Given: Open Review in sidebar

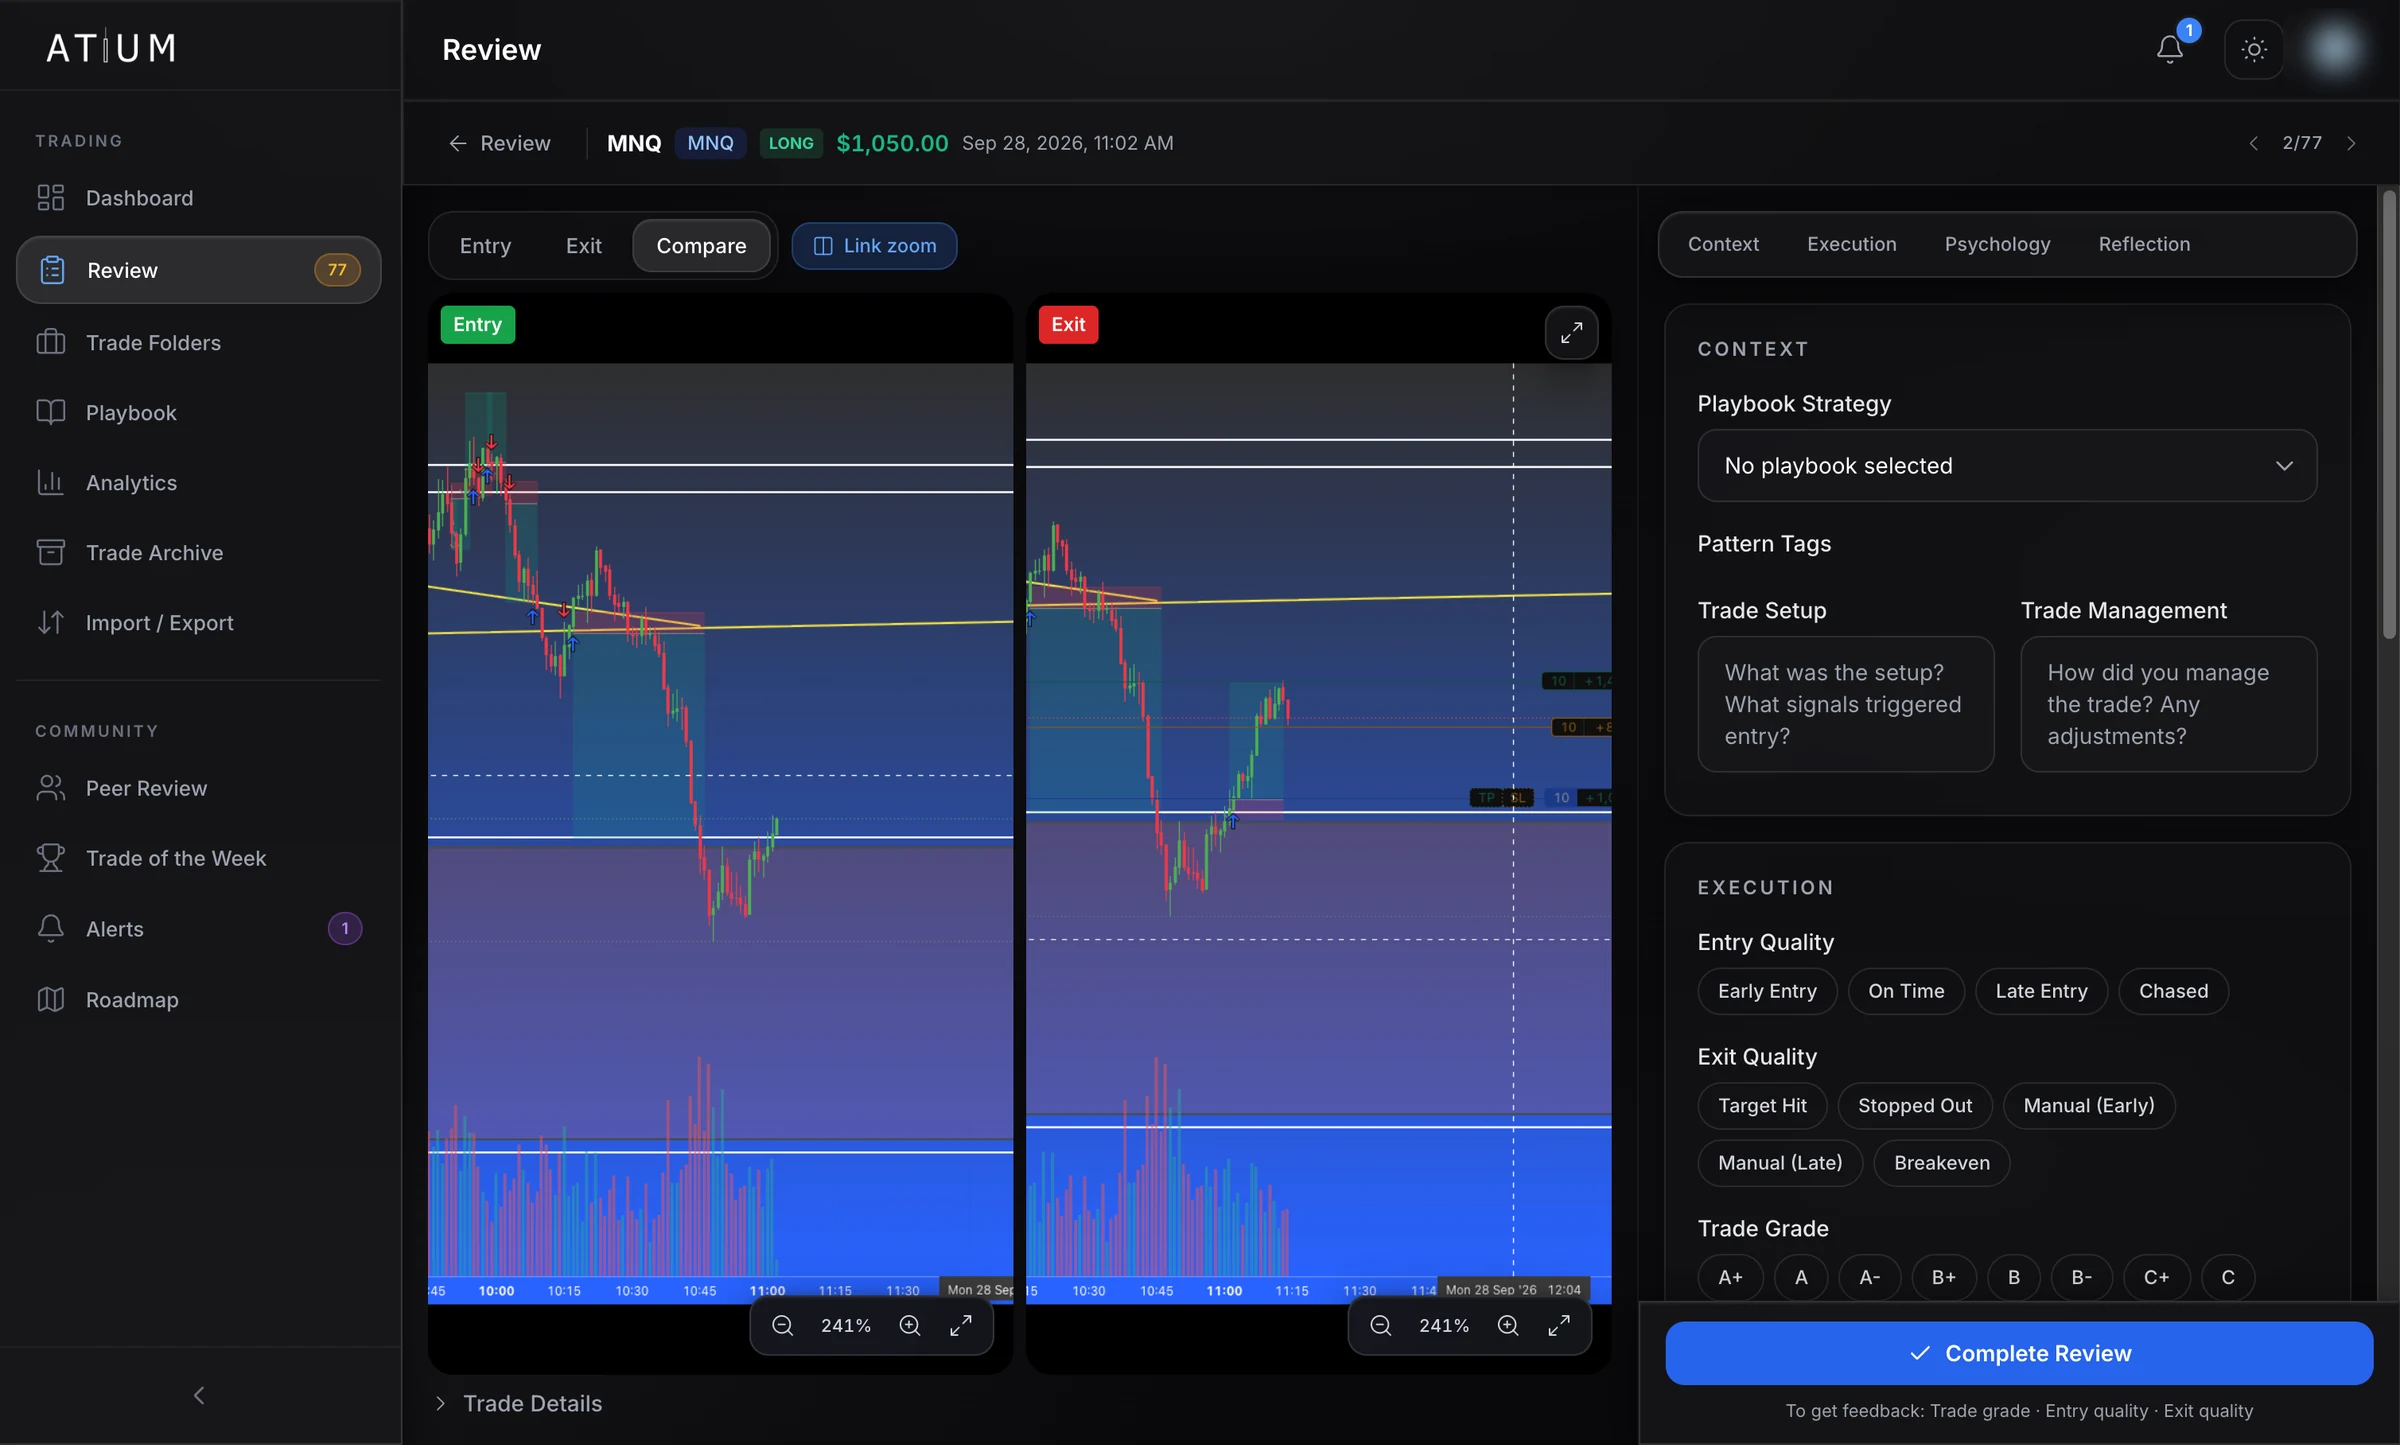Looking at the screenshot, I should point(198,270).
